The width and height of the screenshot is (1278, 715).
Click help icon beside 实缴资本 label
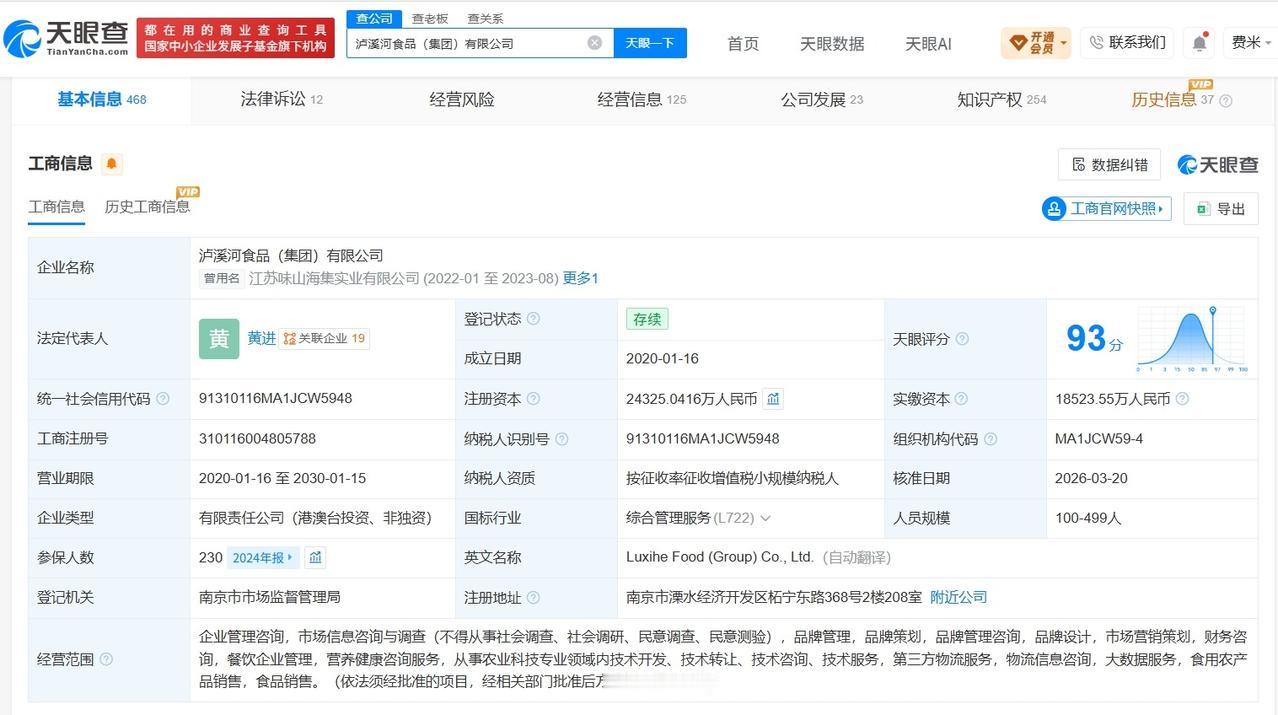(x=961, y=399)
